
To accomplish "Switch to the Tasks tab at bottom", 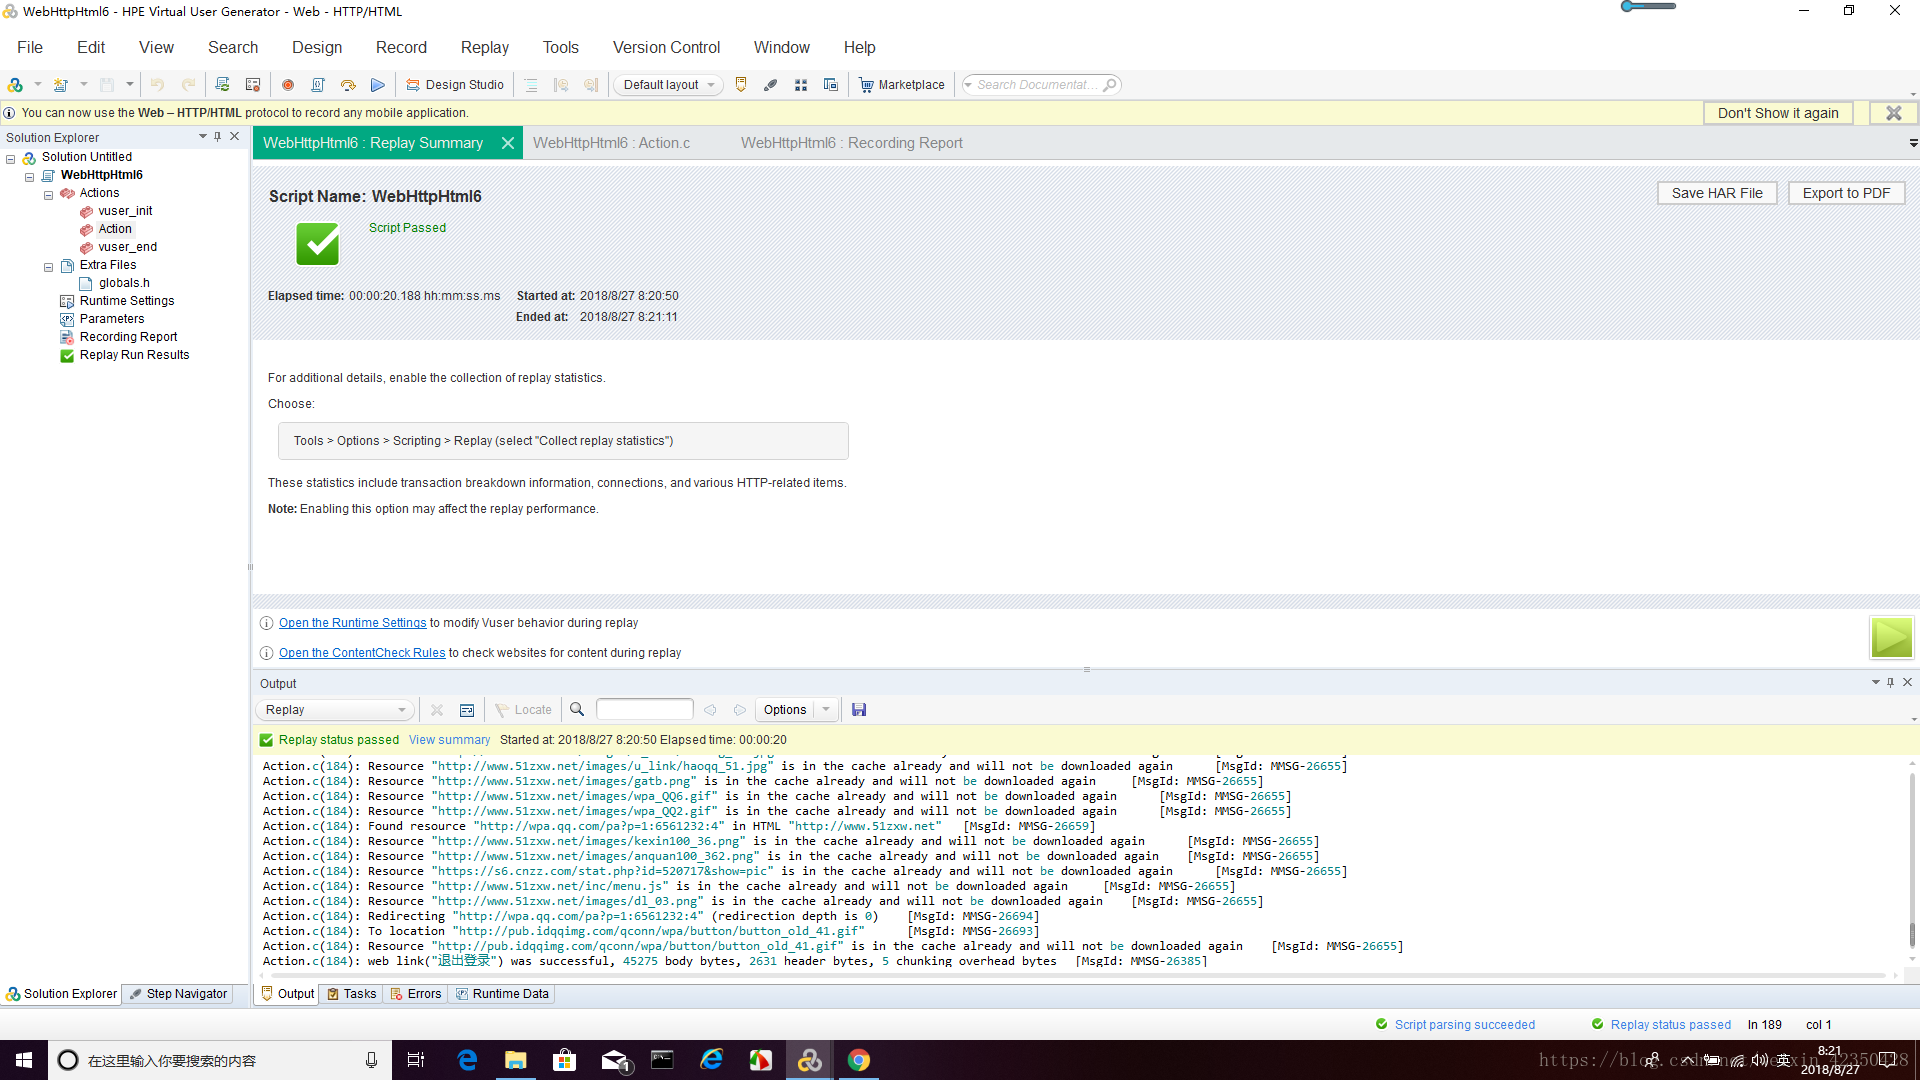I will click(352, 994).
